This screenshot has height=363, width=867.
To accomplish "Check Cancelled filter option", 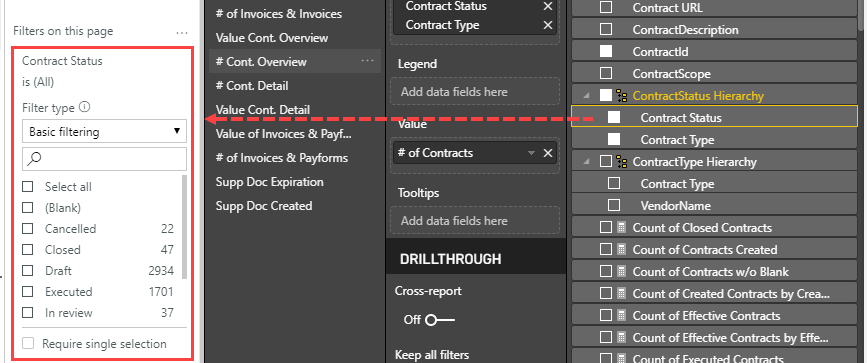I will click(28, 229).
